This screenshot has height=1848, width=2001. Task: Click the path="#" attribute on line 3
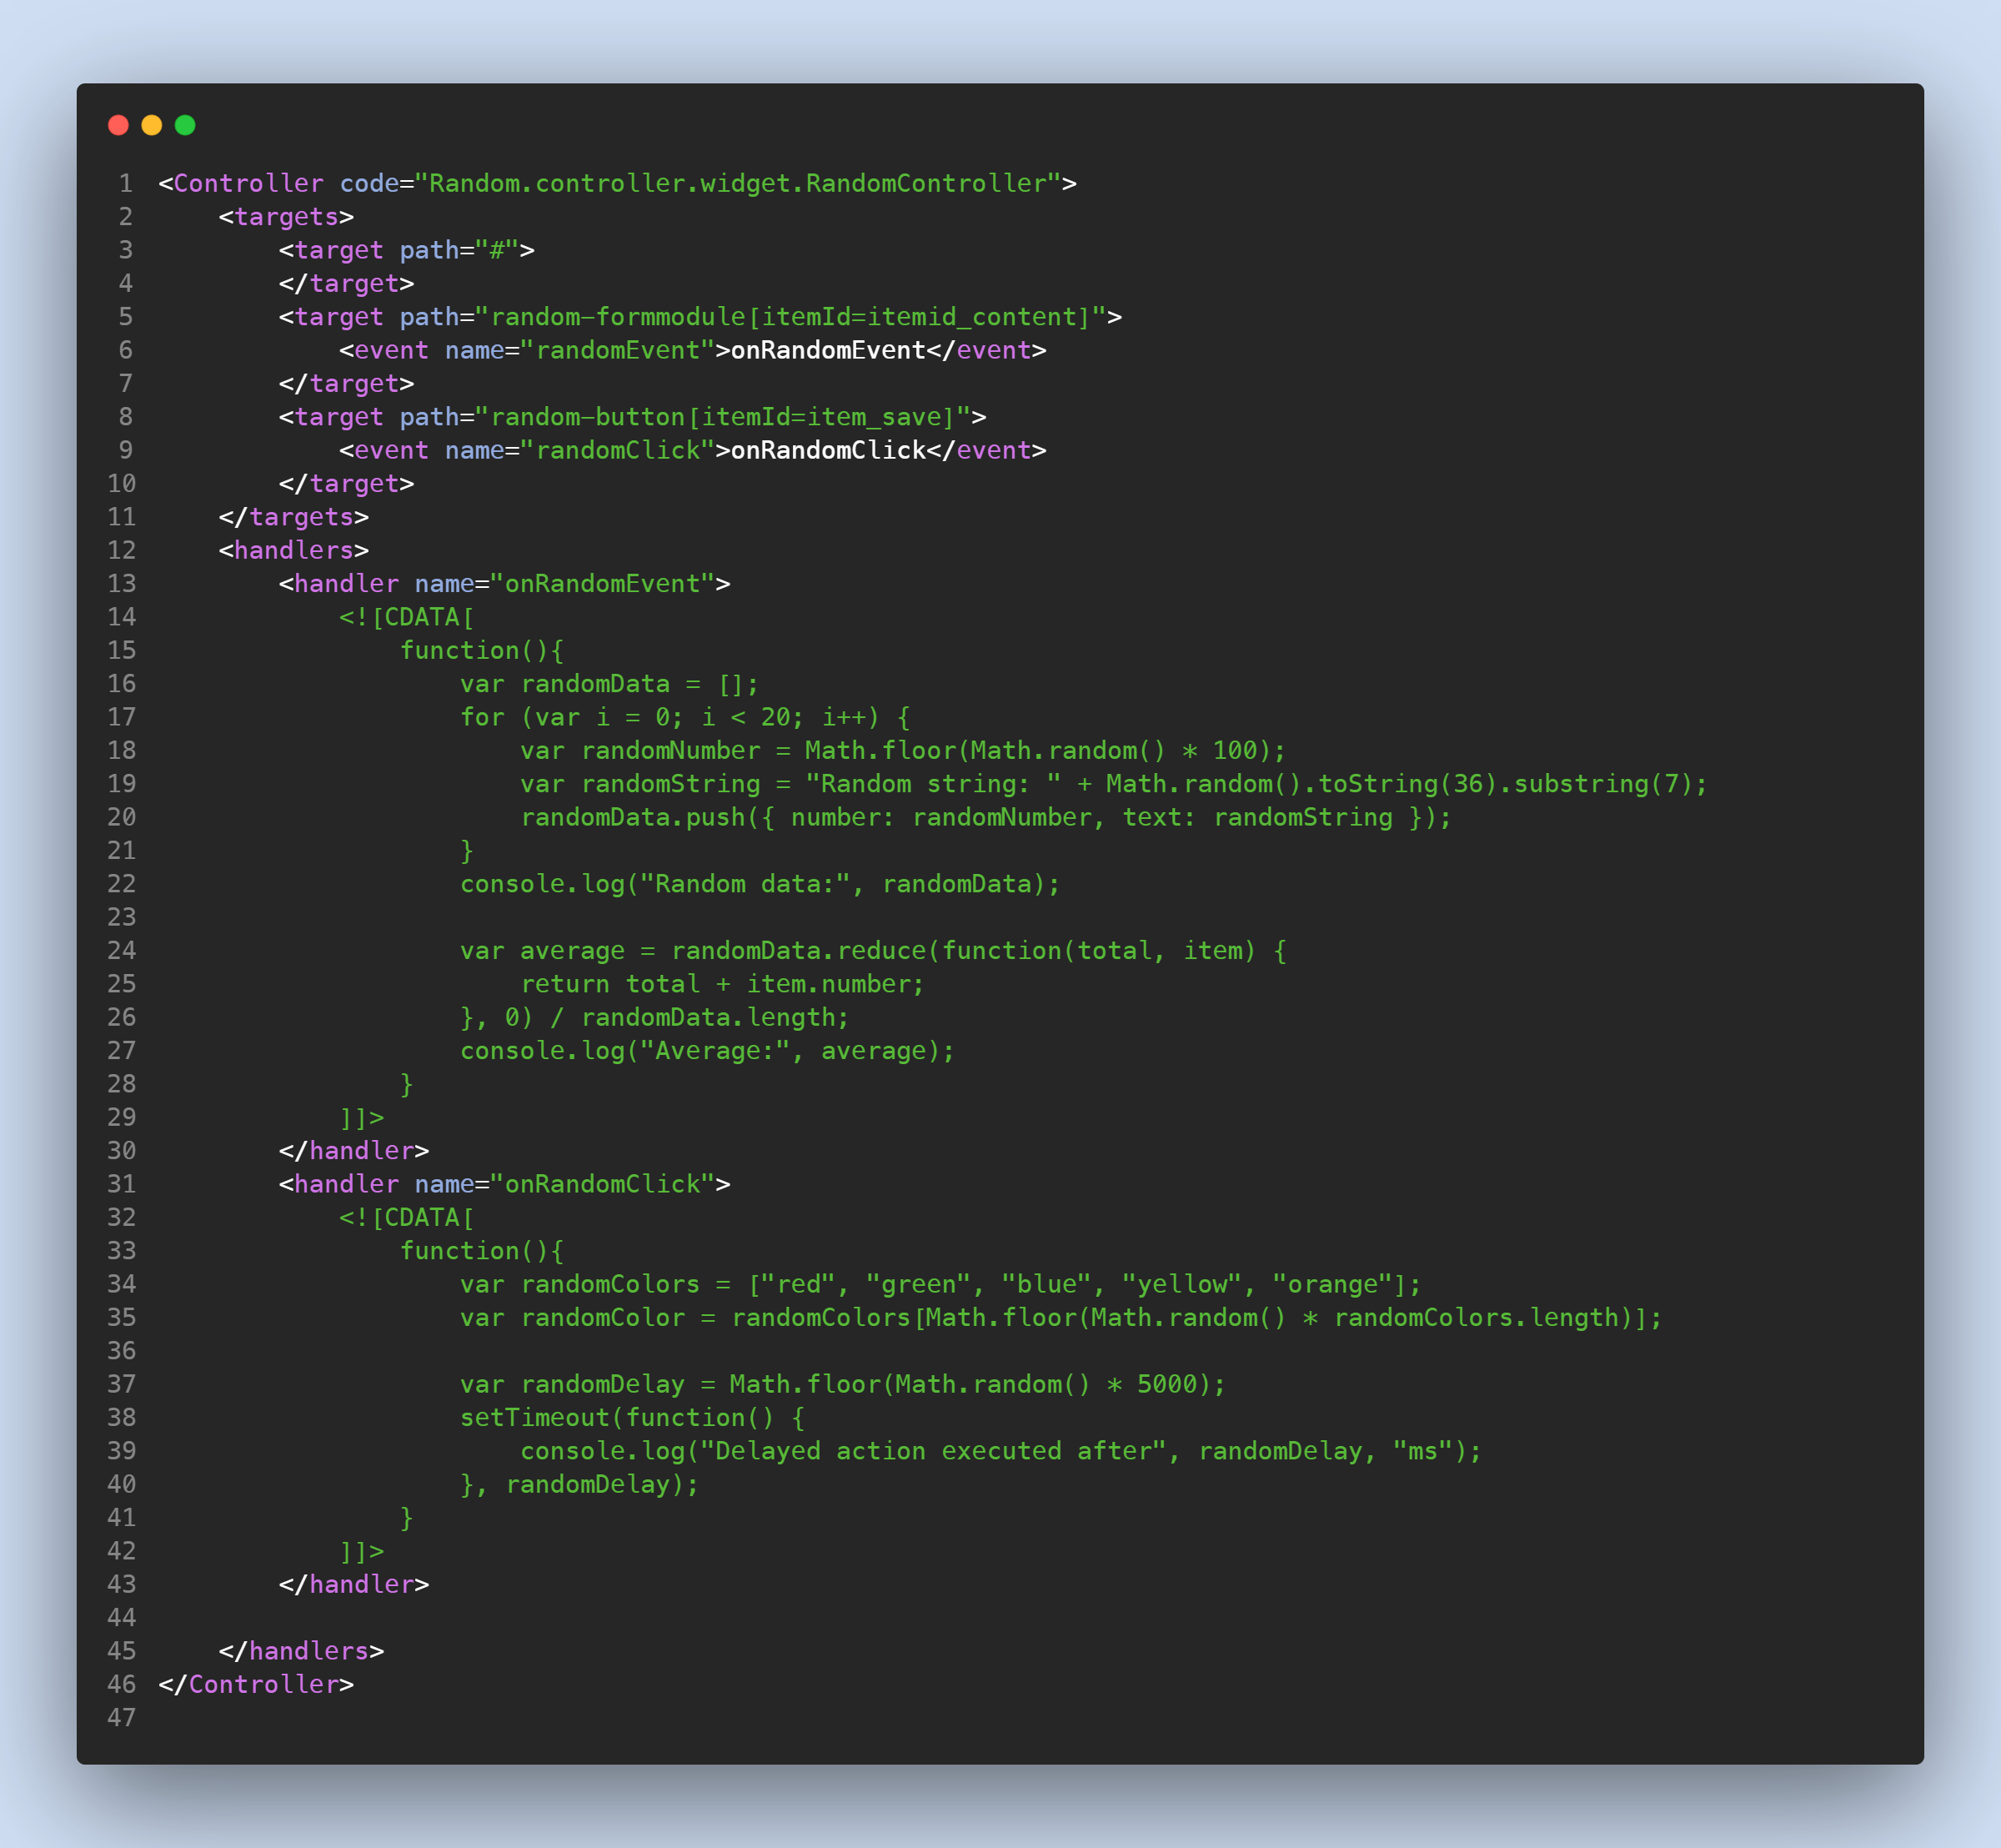tap(459, 250)
